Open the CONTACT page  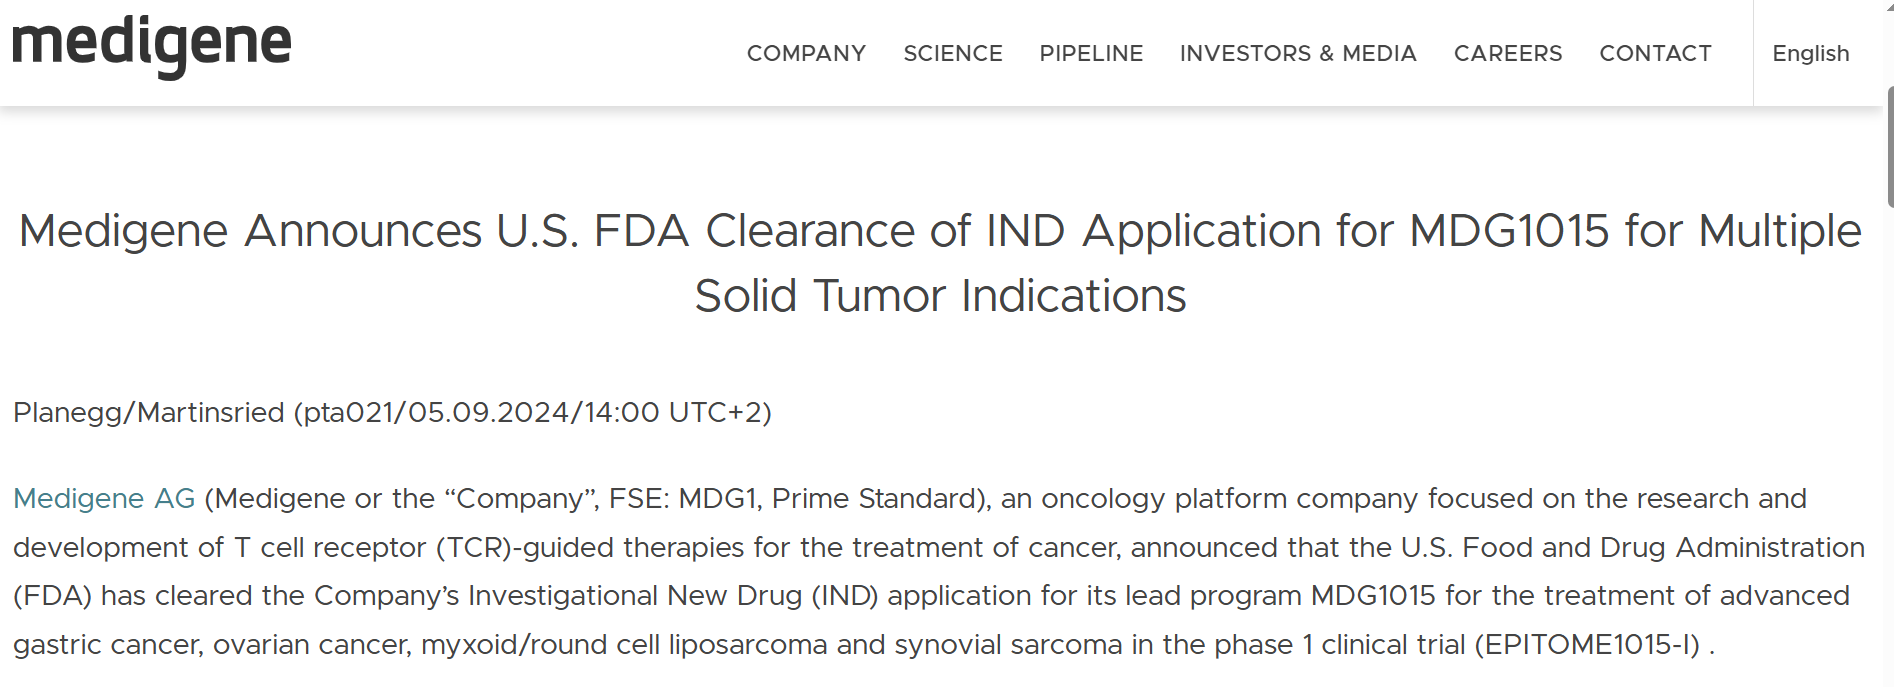[x=1655, y=54]
